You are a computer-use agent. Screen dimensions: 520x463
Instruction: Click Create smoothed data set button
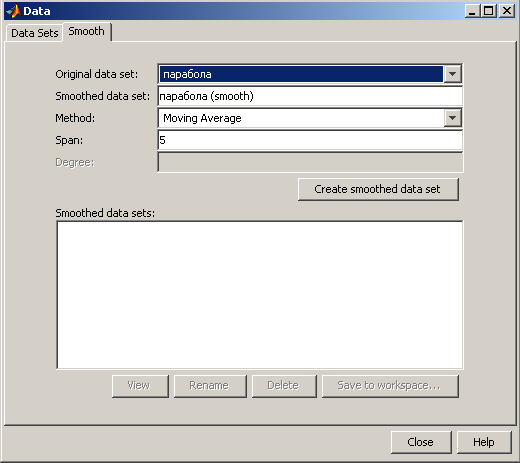[378, 189]
